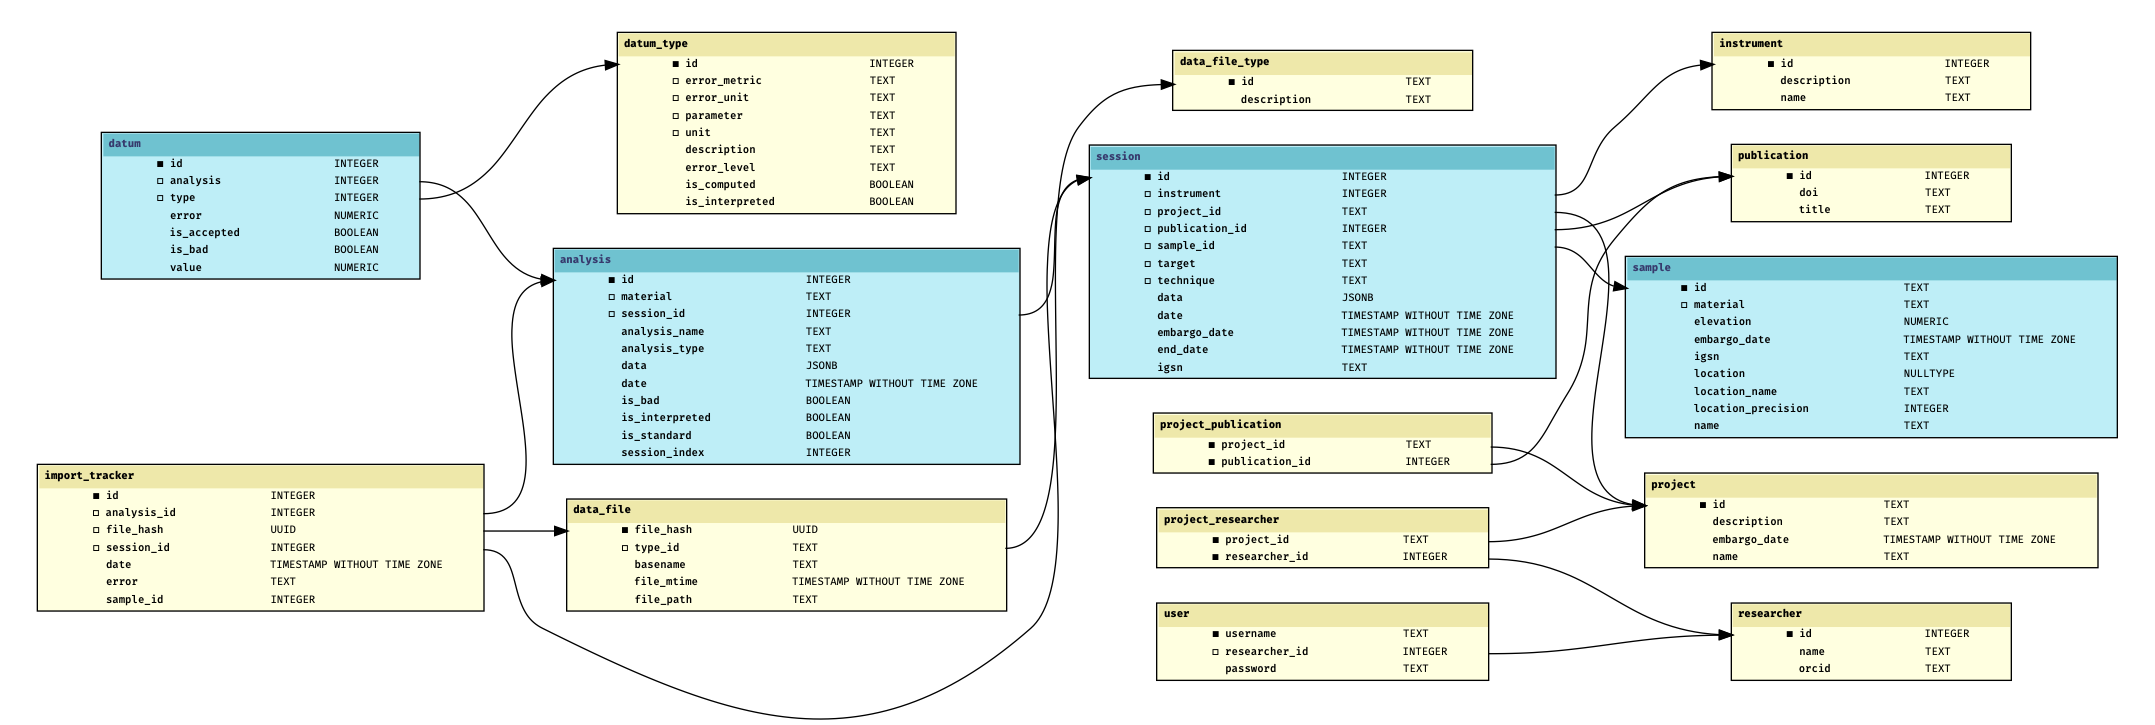2155x725 pixels.
Task: Select 'elevation' column in sample table
Action: coord(1723,322)
